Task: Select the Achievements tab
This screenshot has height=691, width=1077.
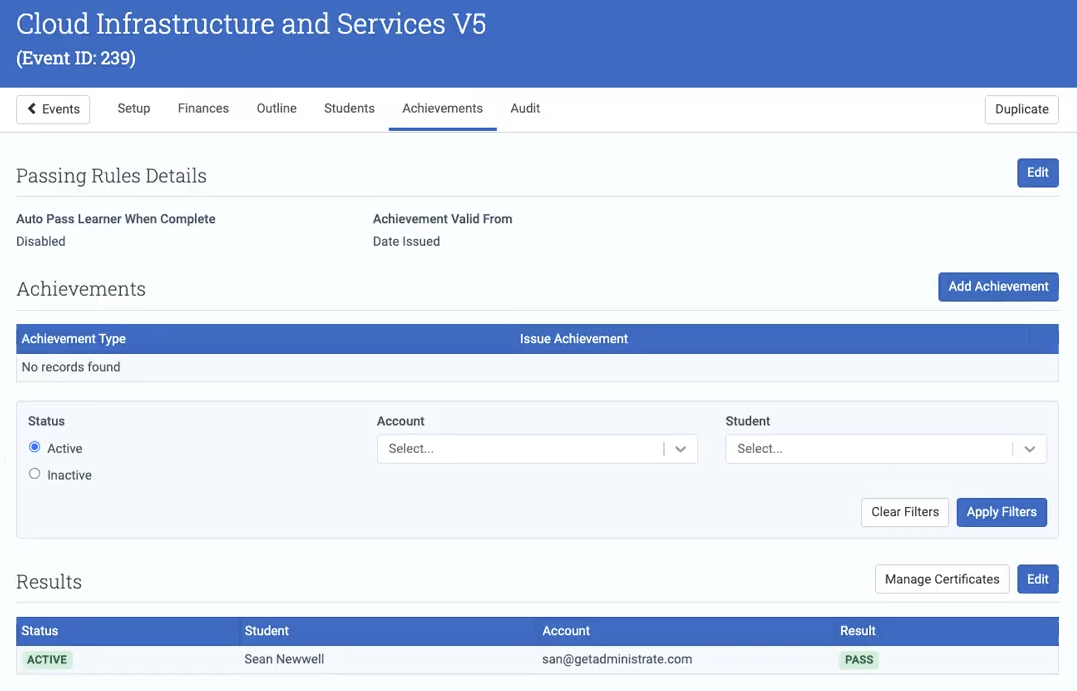Action: click(442, 109)
